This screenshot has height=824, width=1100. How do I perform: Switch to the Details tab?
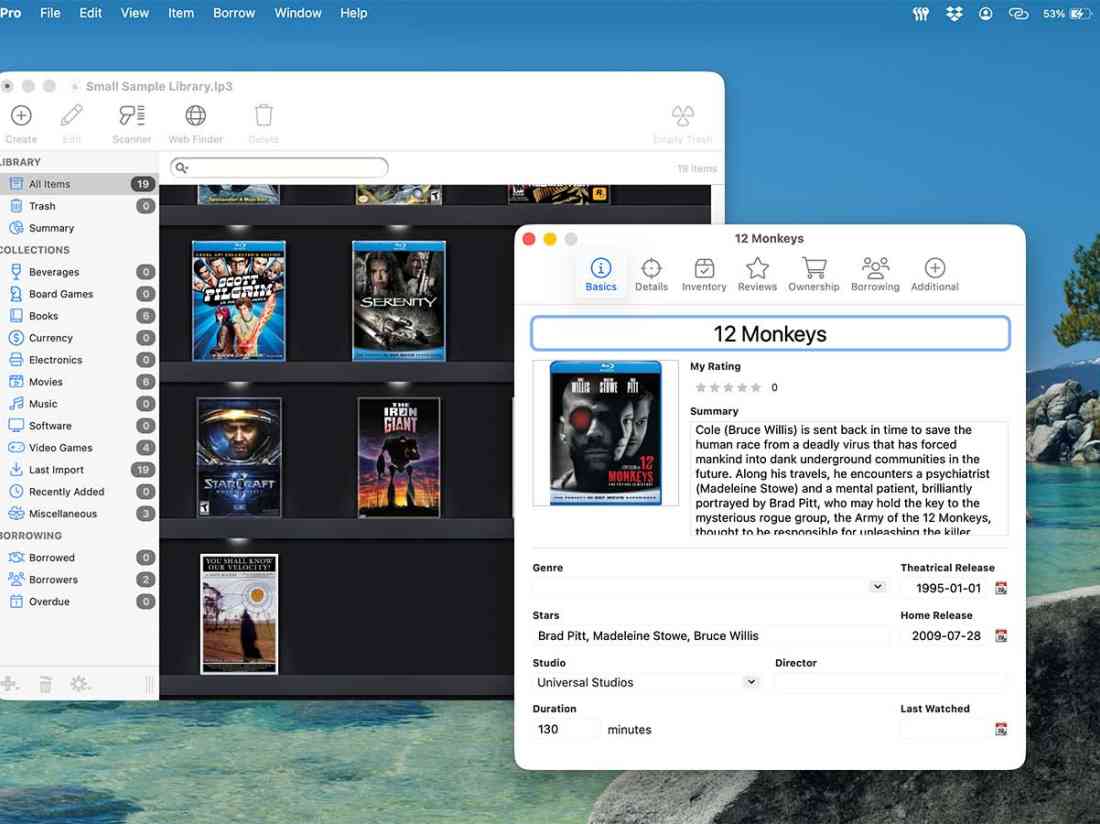pyautogui.click(x=651, y=272)
